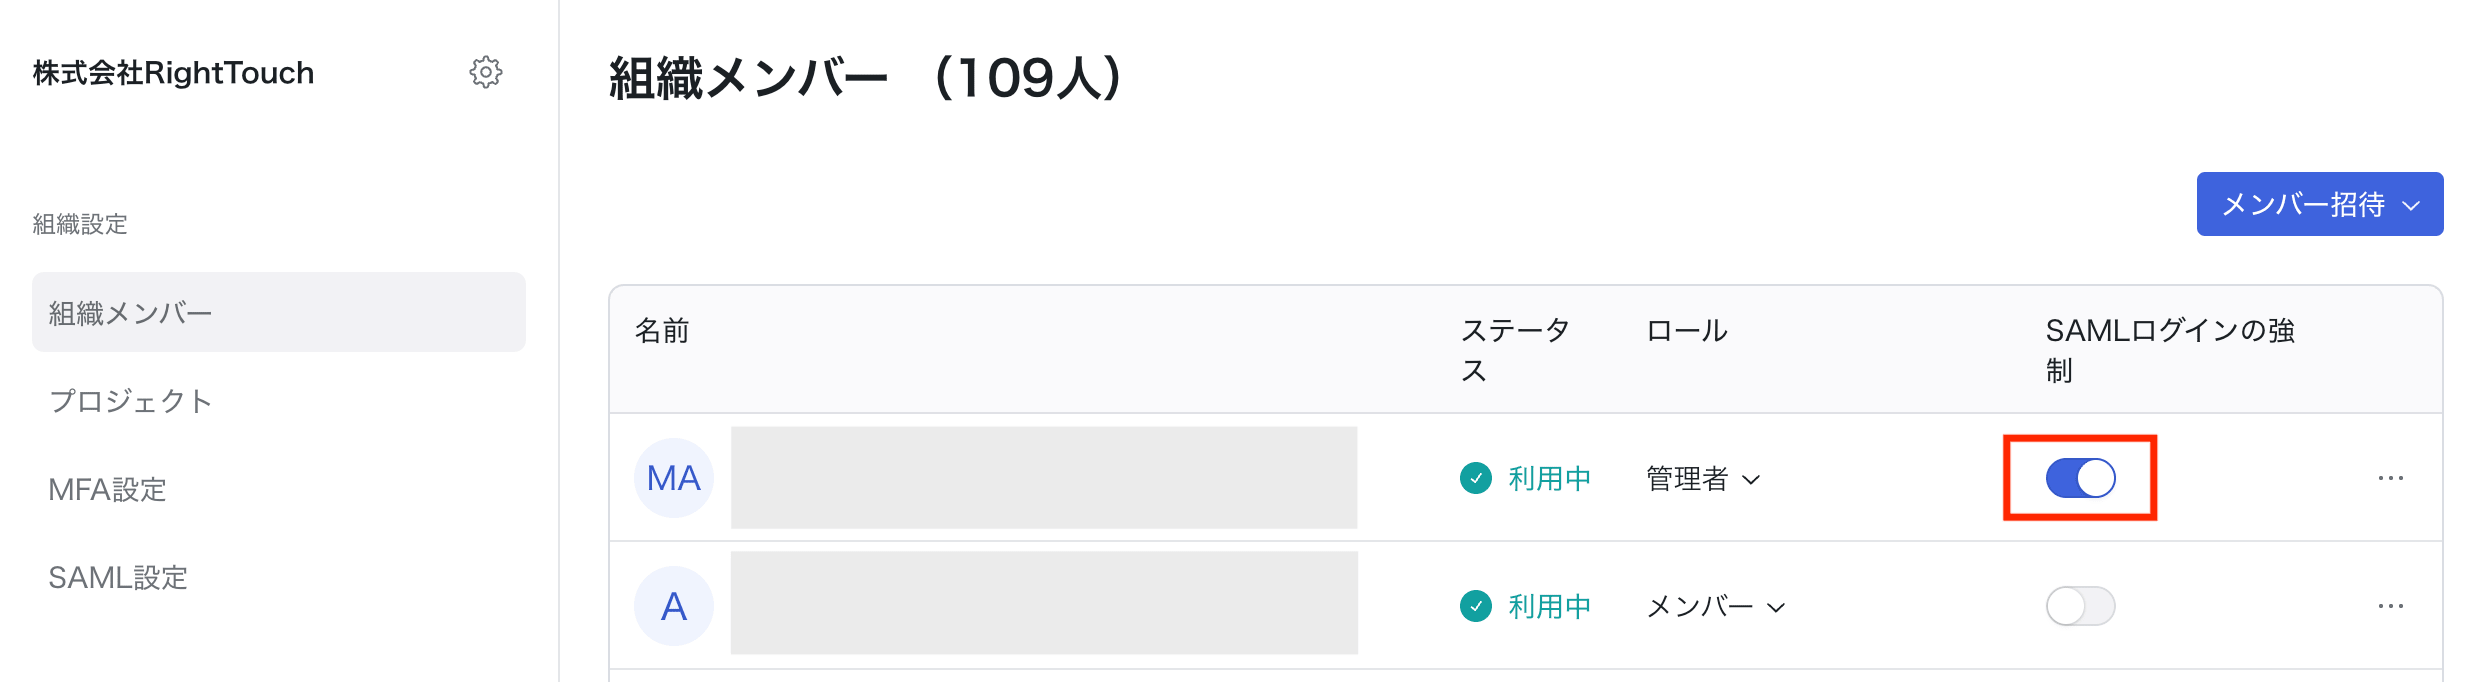
Task: Open the more options menu for member MA
Action: pos(2391,478)
